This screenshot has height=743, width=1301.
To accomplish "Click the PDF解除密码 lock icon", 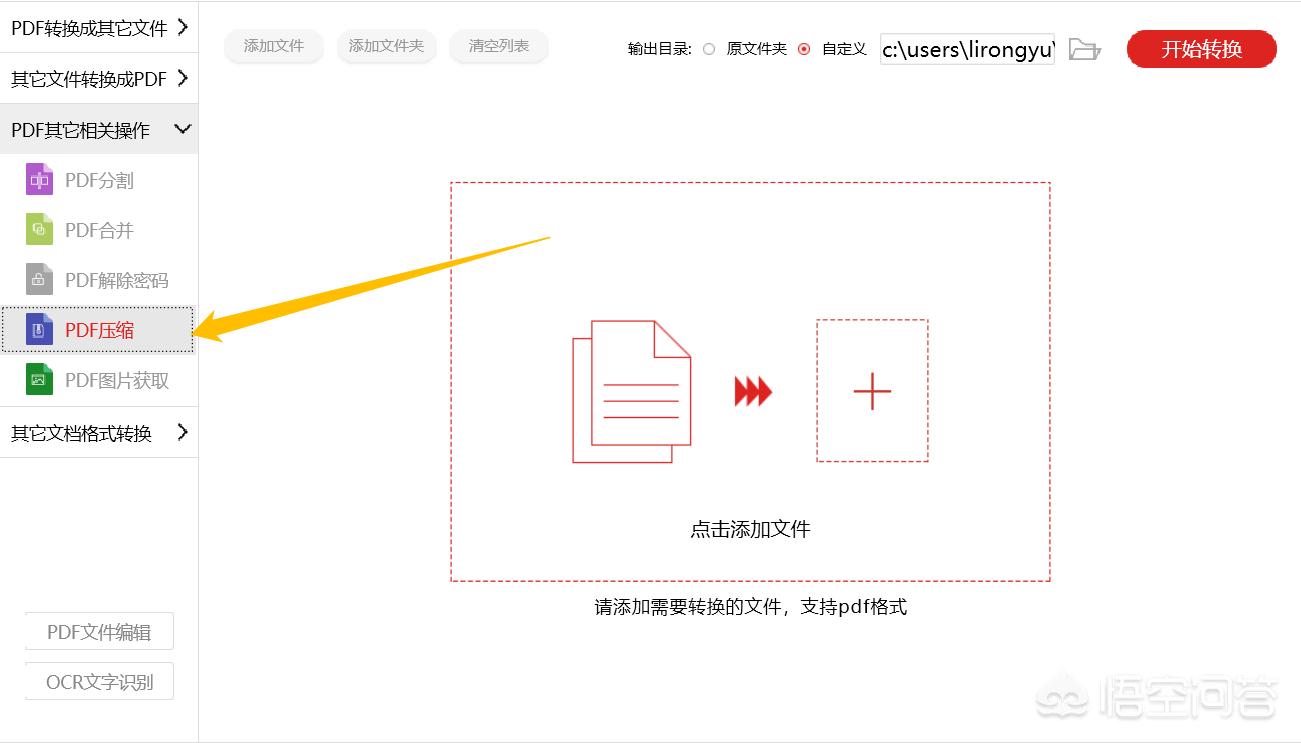I will tap(38, 279).
